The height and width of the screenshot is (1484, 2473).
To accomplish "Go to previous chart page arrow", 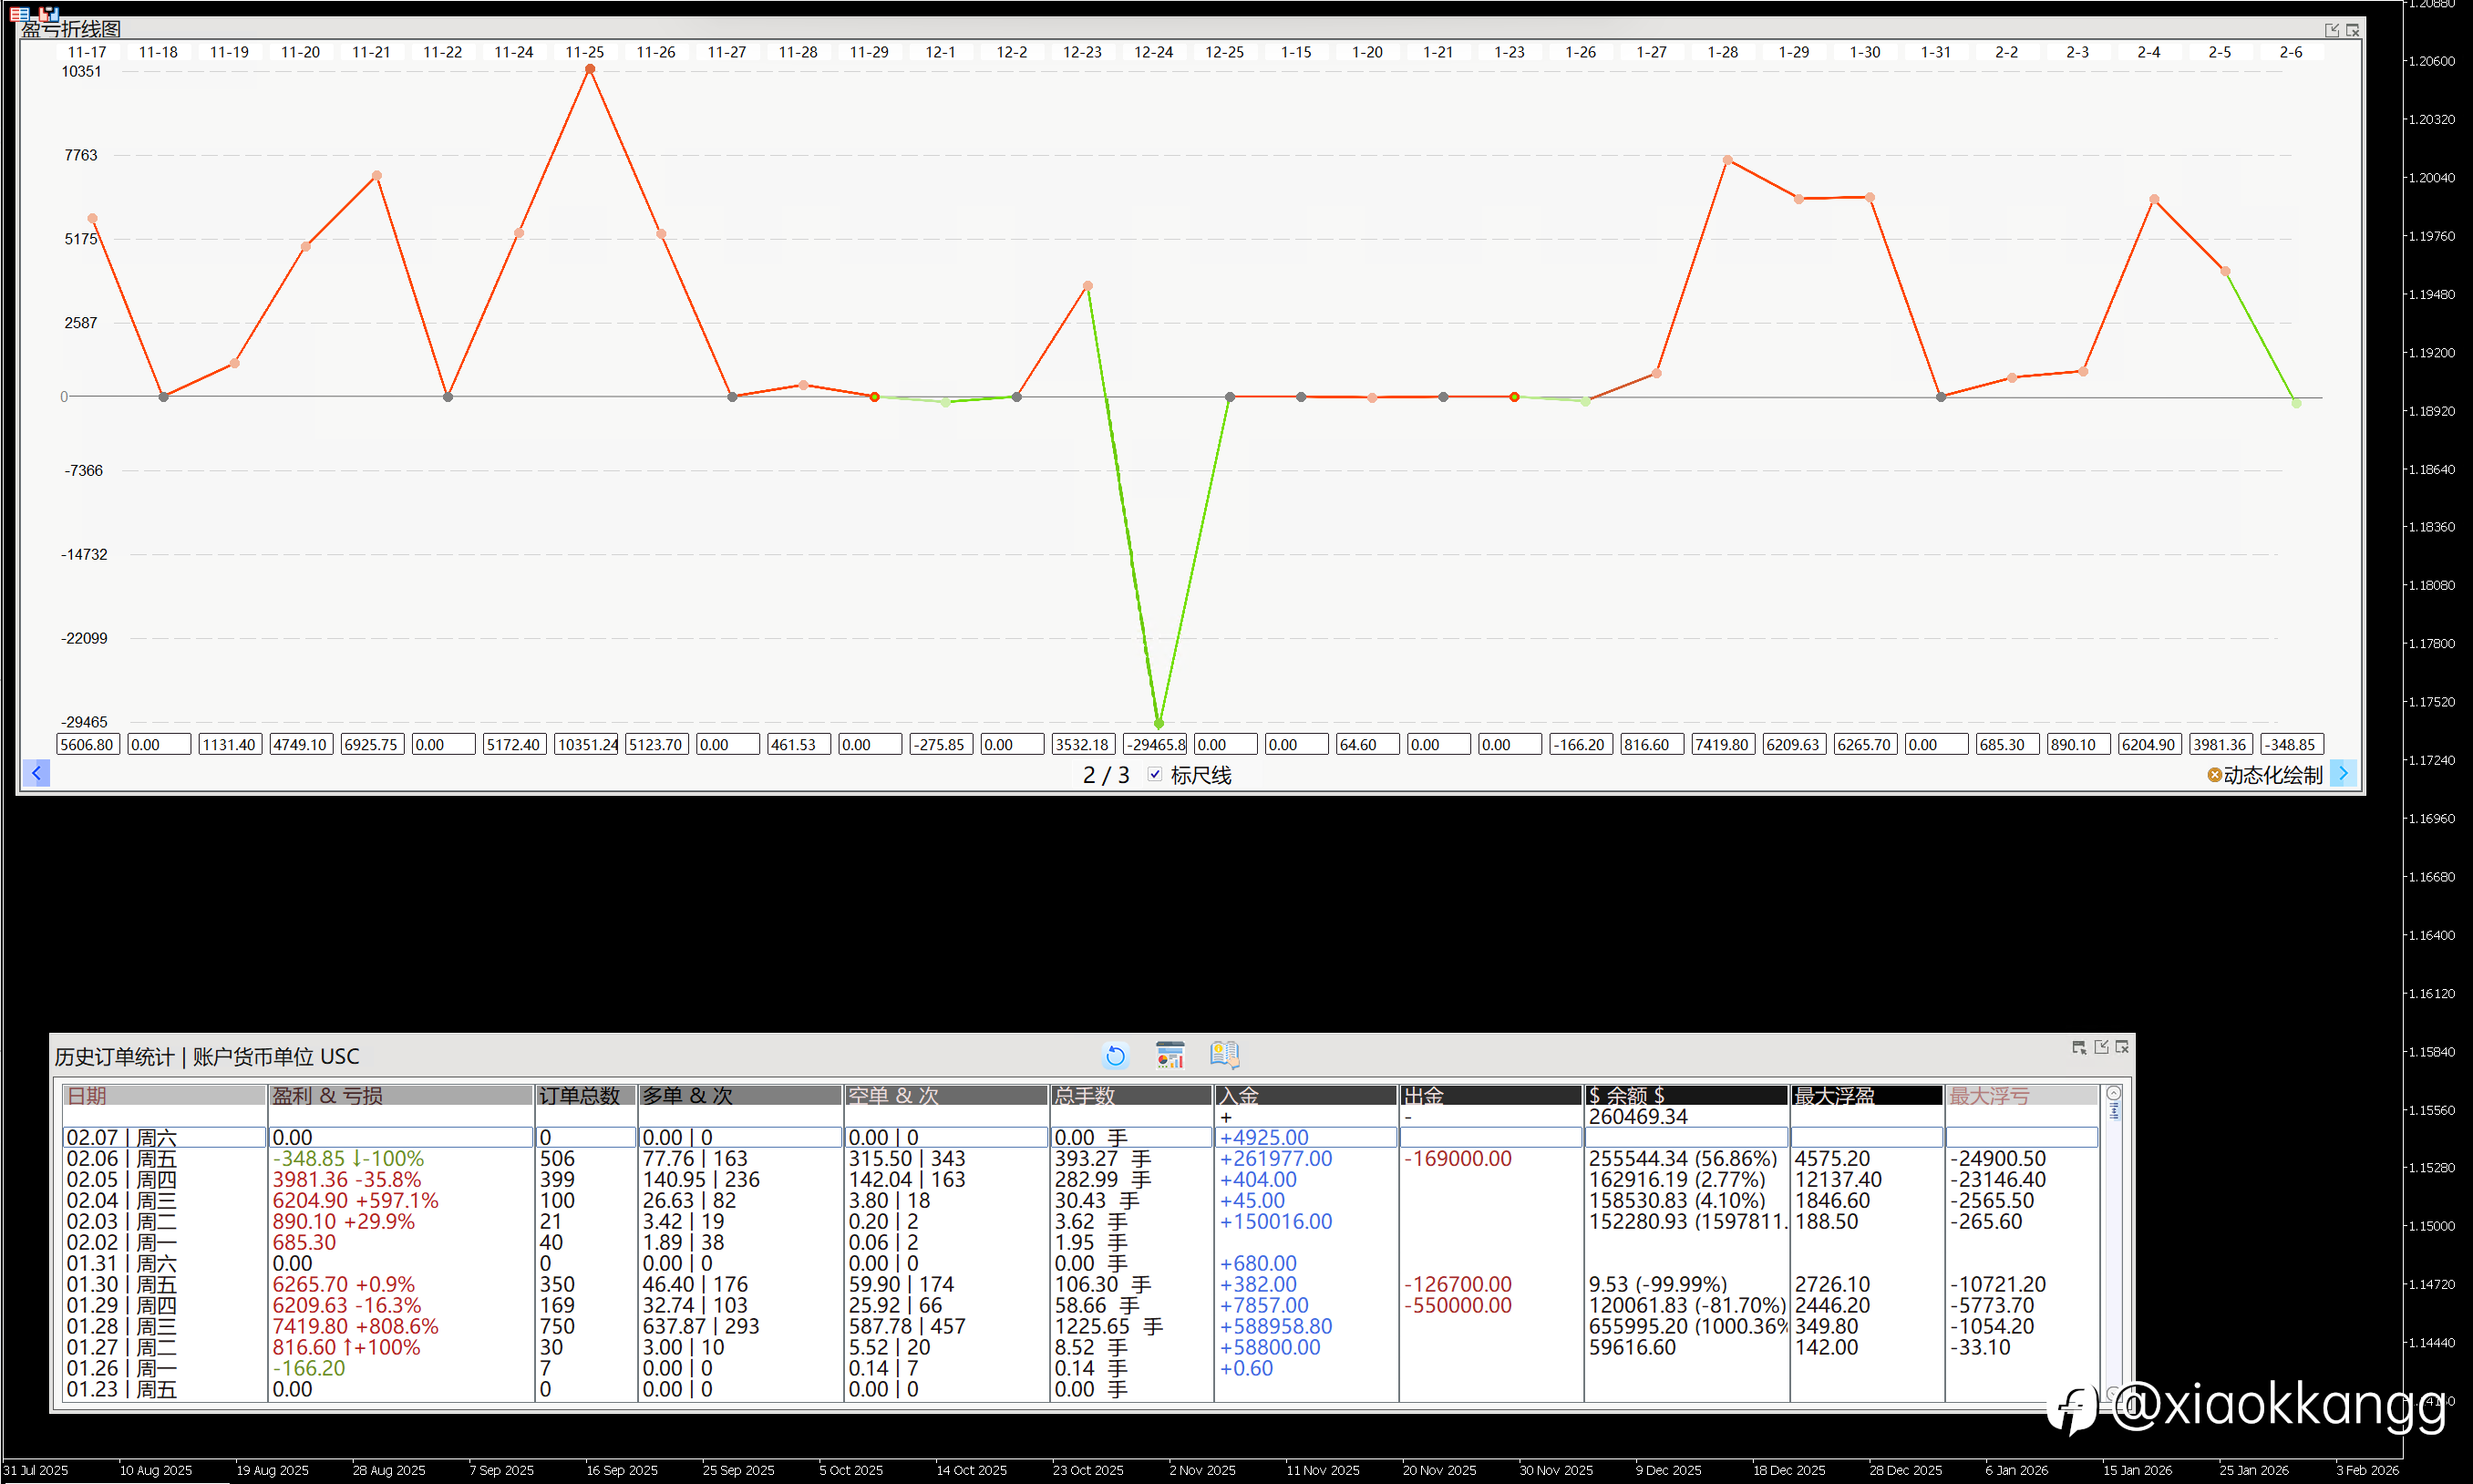I will pyautogui.click(x=36, y=773).
